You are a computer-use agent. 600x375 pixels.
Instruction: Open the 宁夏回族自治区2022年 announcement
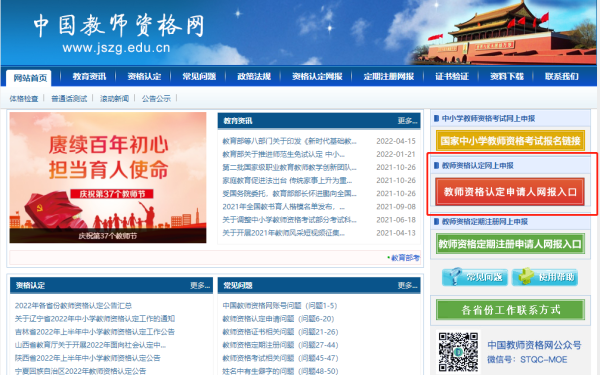(x=80, y=371)
